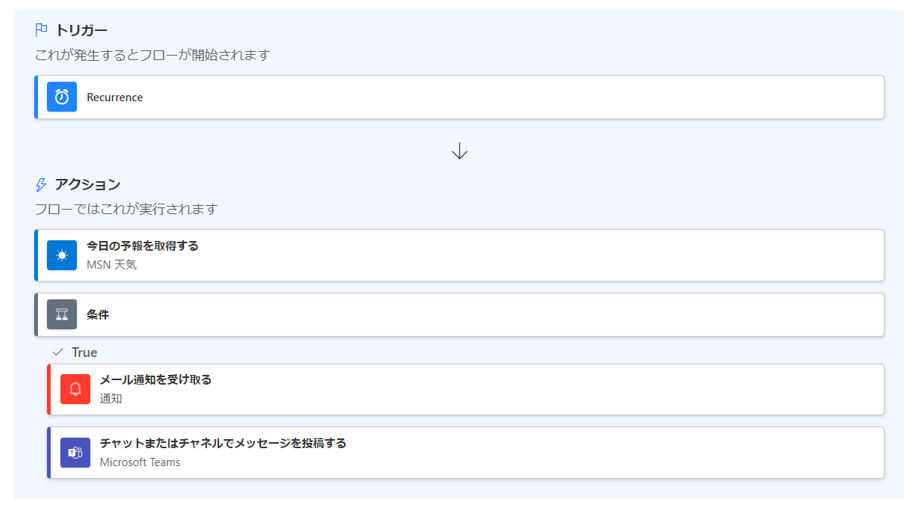
Task: Click the 条件 condition icon
Action: [x=62, y=315]
